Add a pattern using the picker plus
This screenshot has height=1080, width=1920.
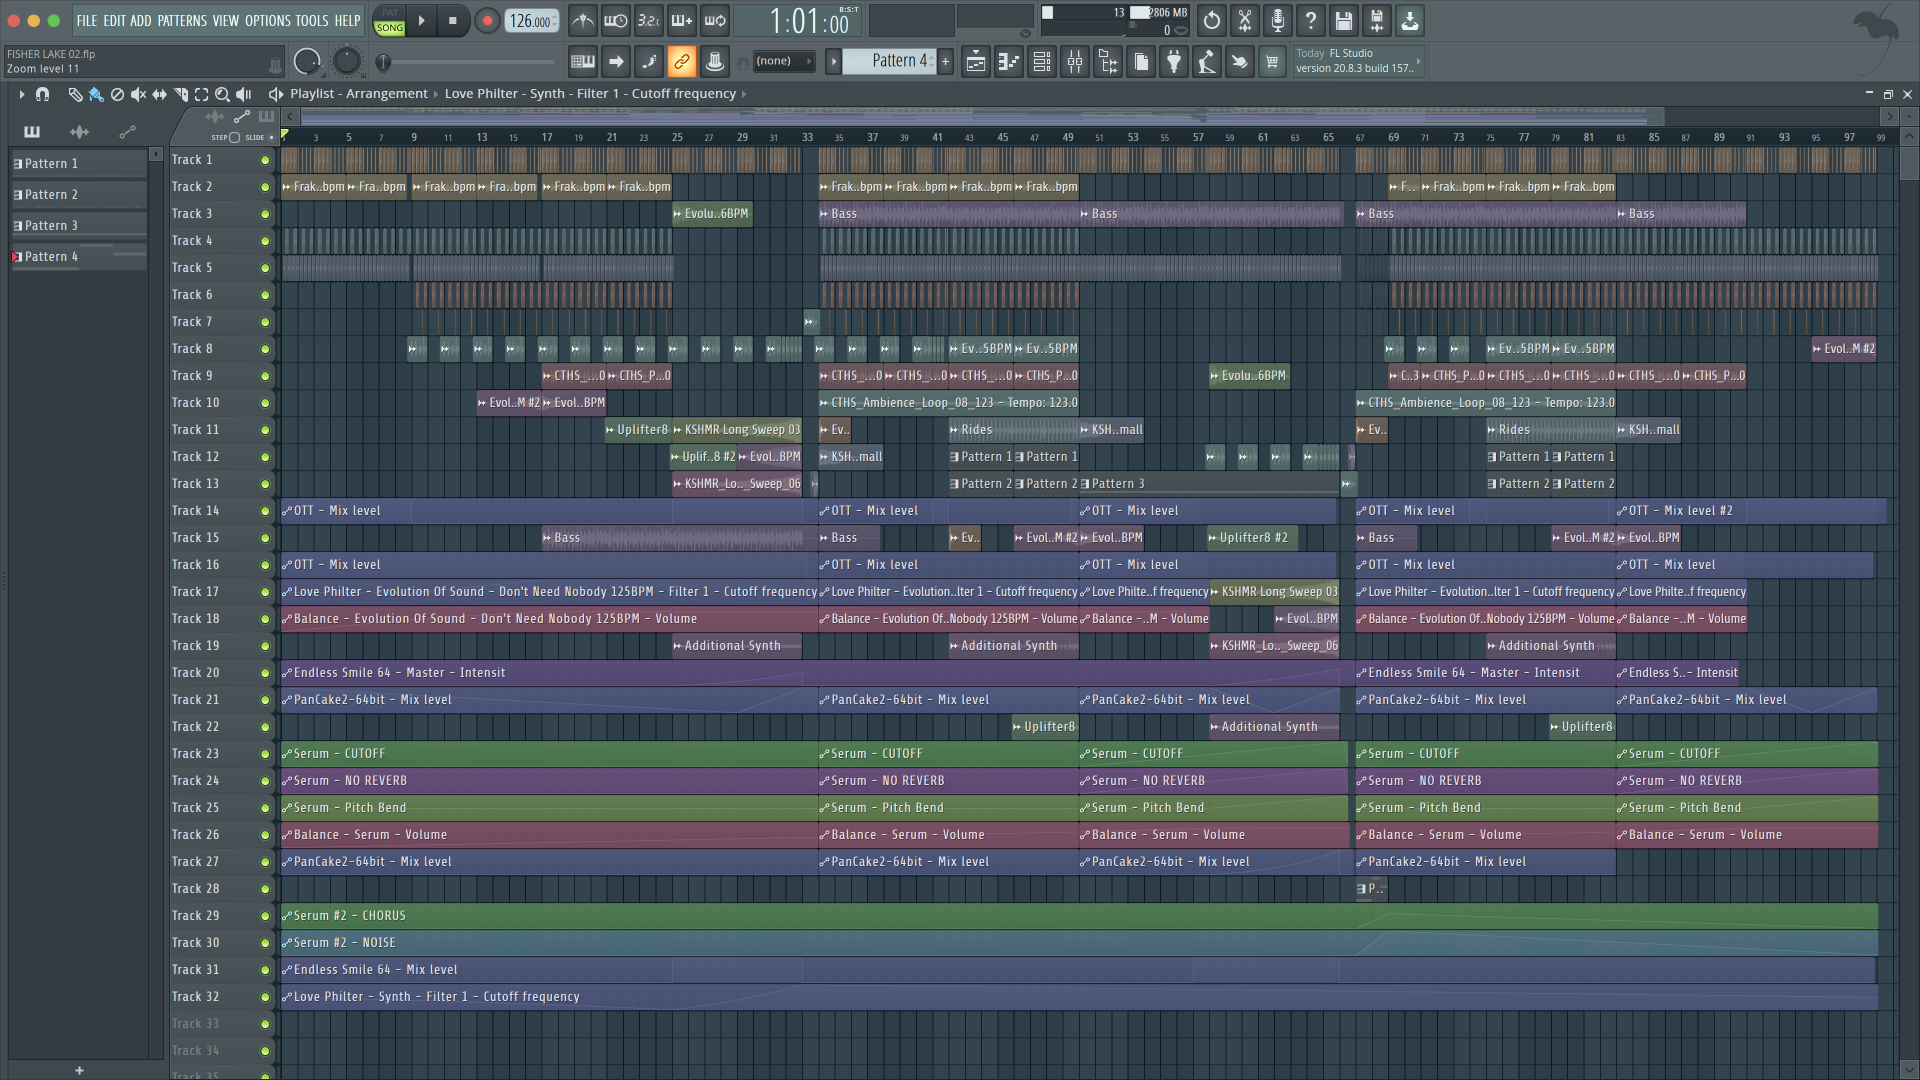coord(79,1070)
